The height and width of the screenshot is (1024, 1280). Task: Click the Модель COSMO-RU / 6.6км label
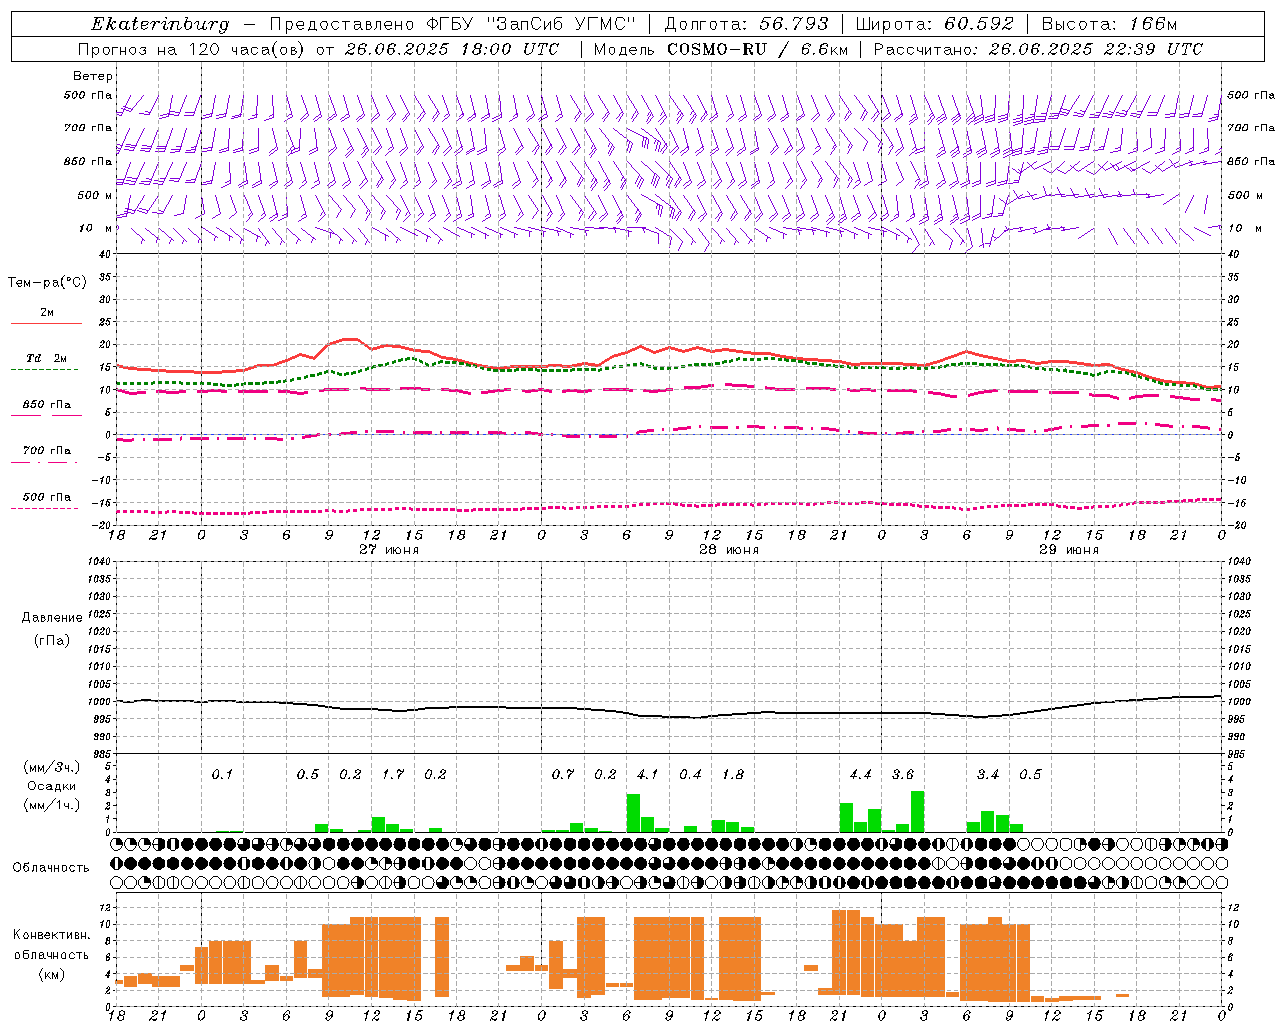pos(721,49)
